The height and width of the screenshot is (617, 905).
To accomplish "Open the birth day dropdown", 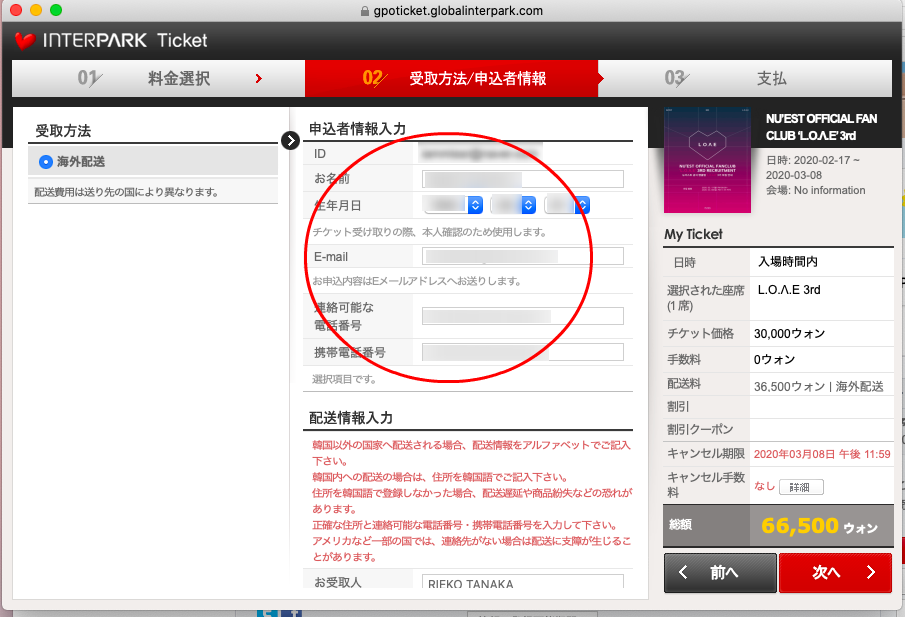I will [x=567, y=205].
